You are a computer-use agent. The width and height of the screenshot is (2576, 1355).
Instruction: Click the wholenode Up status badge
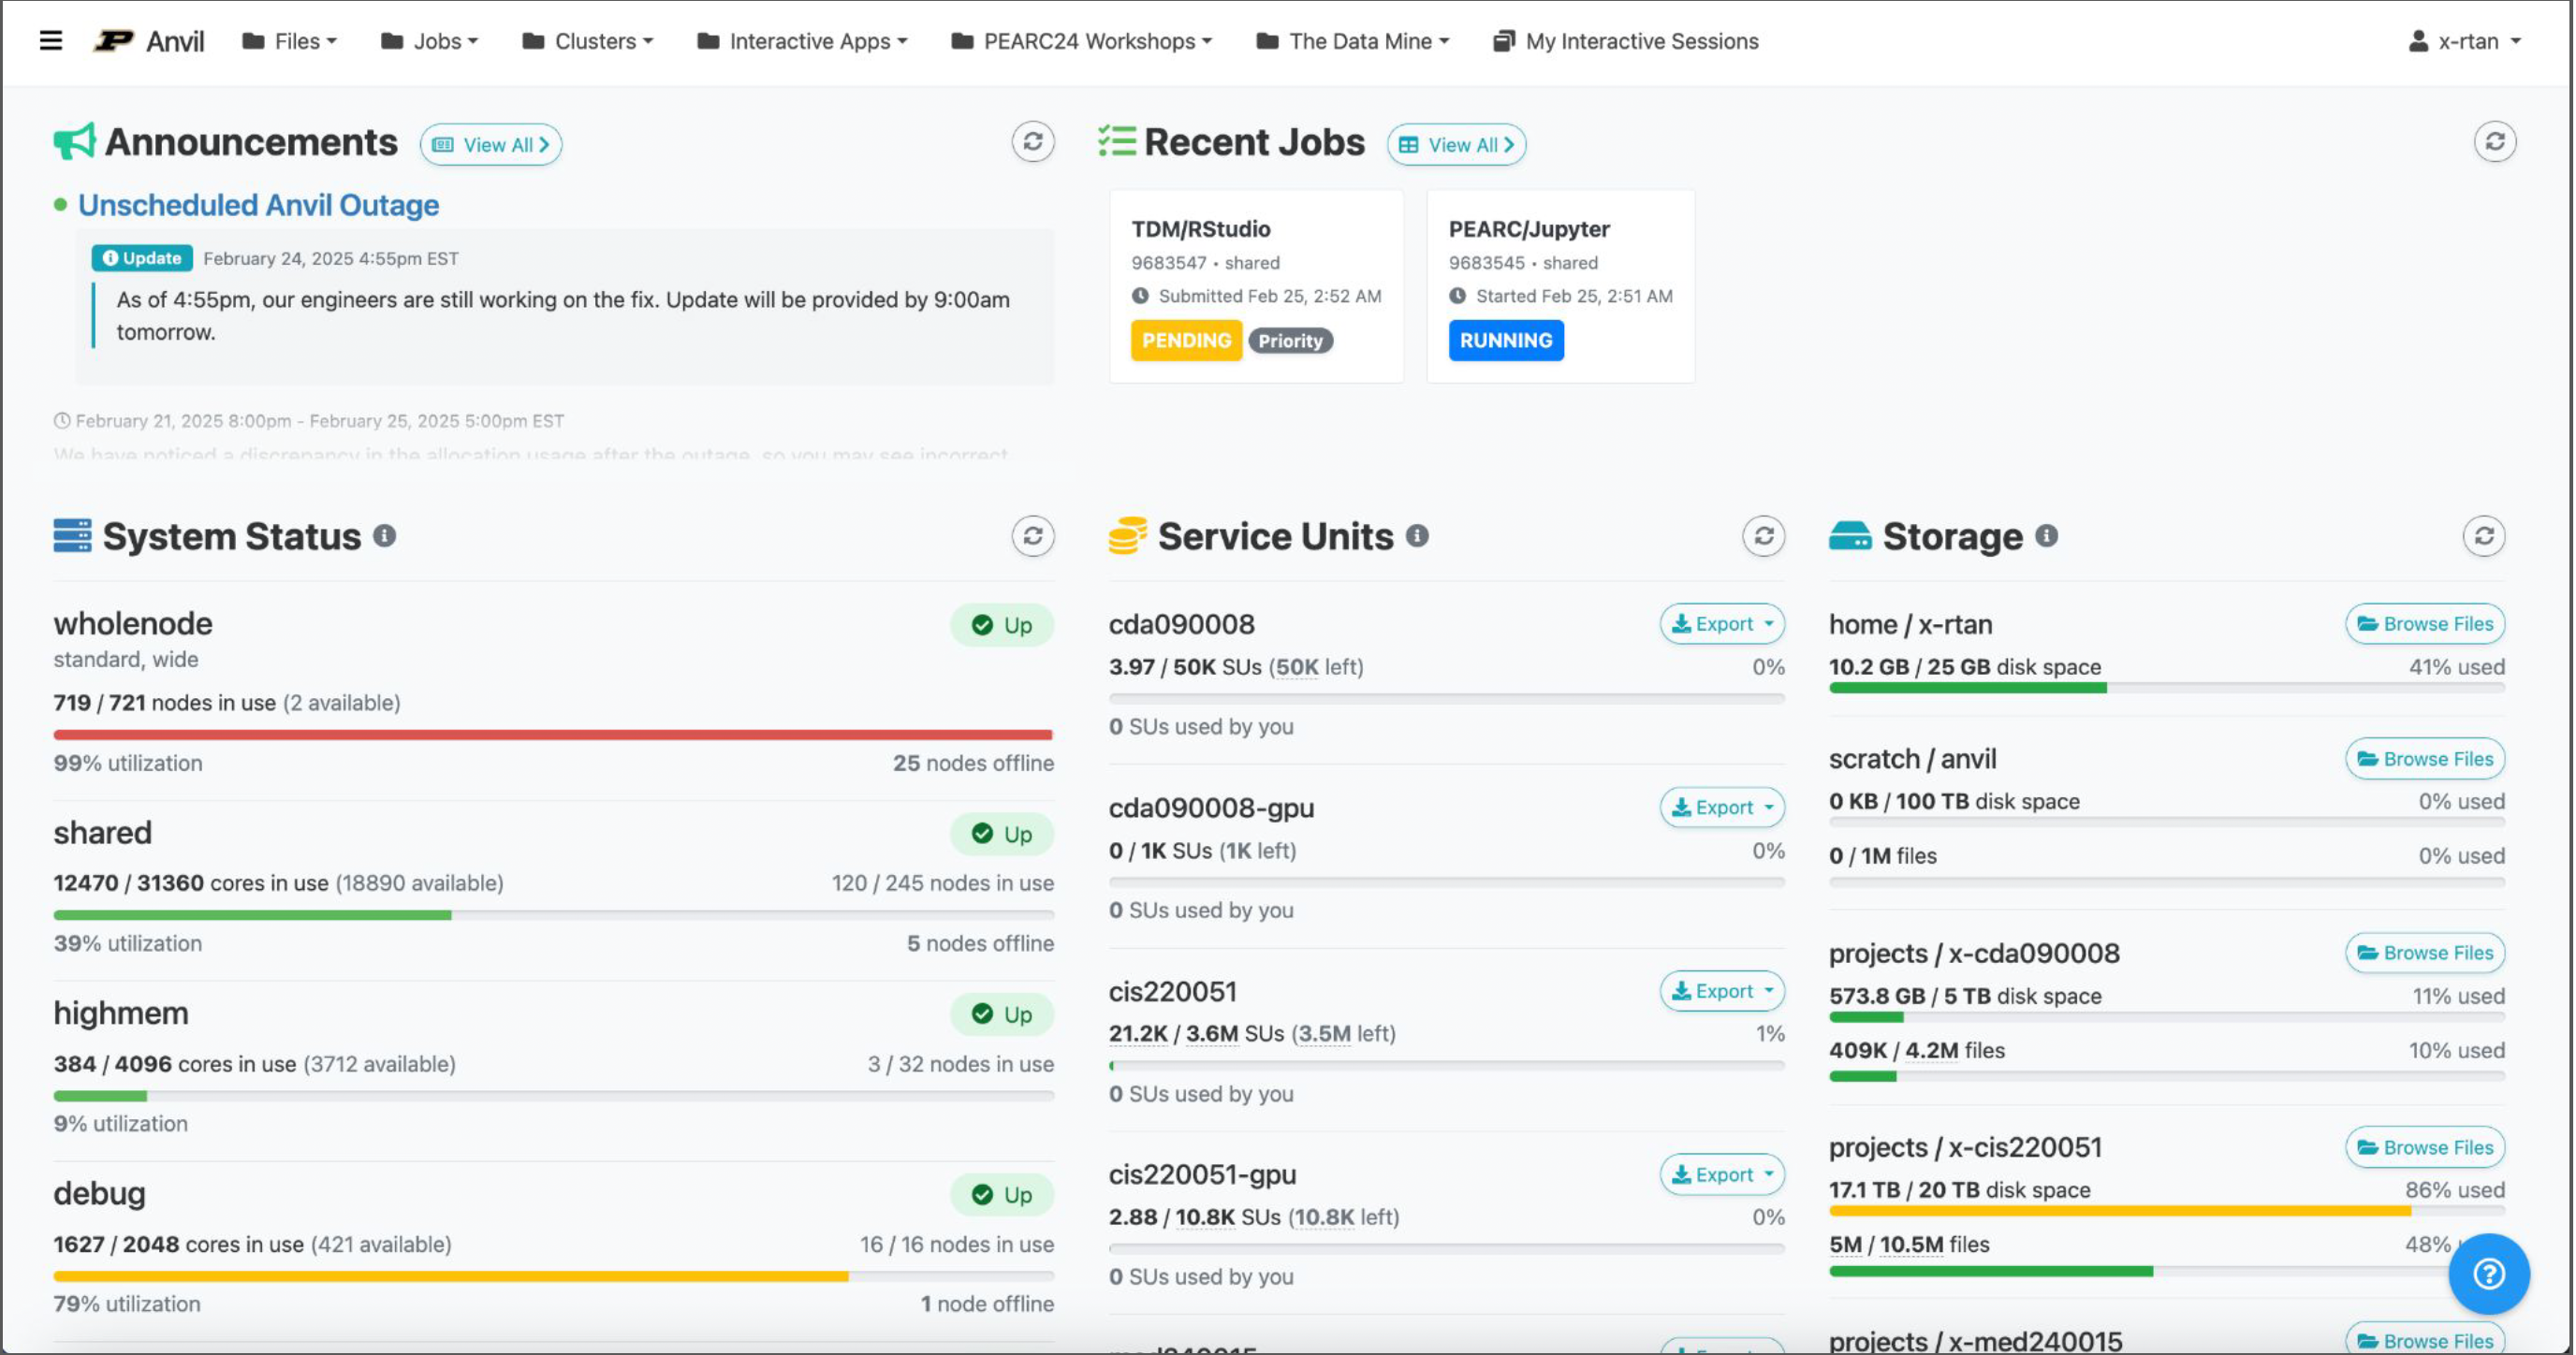(1001, 625)
